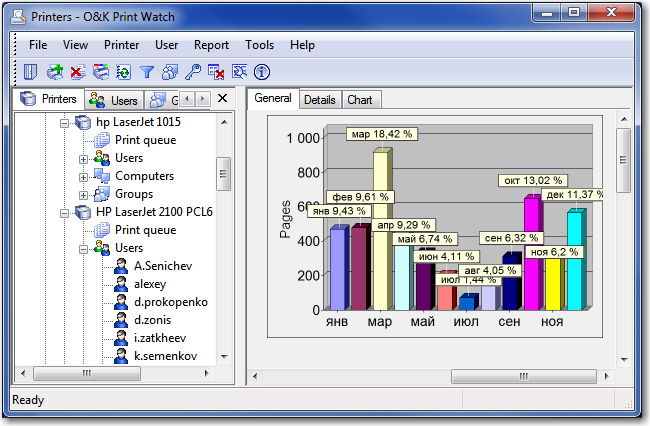Expand the Computers node
The width and height of the screenshot is (650, 426).
[83, 177]
